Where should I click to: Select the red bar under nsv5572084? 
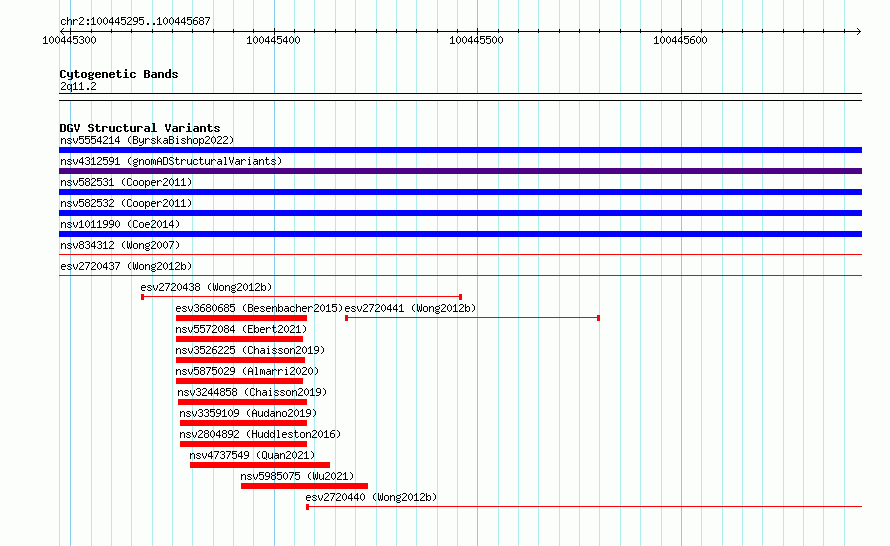[x=240, y=339]
